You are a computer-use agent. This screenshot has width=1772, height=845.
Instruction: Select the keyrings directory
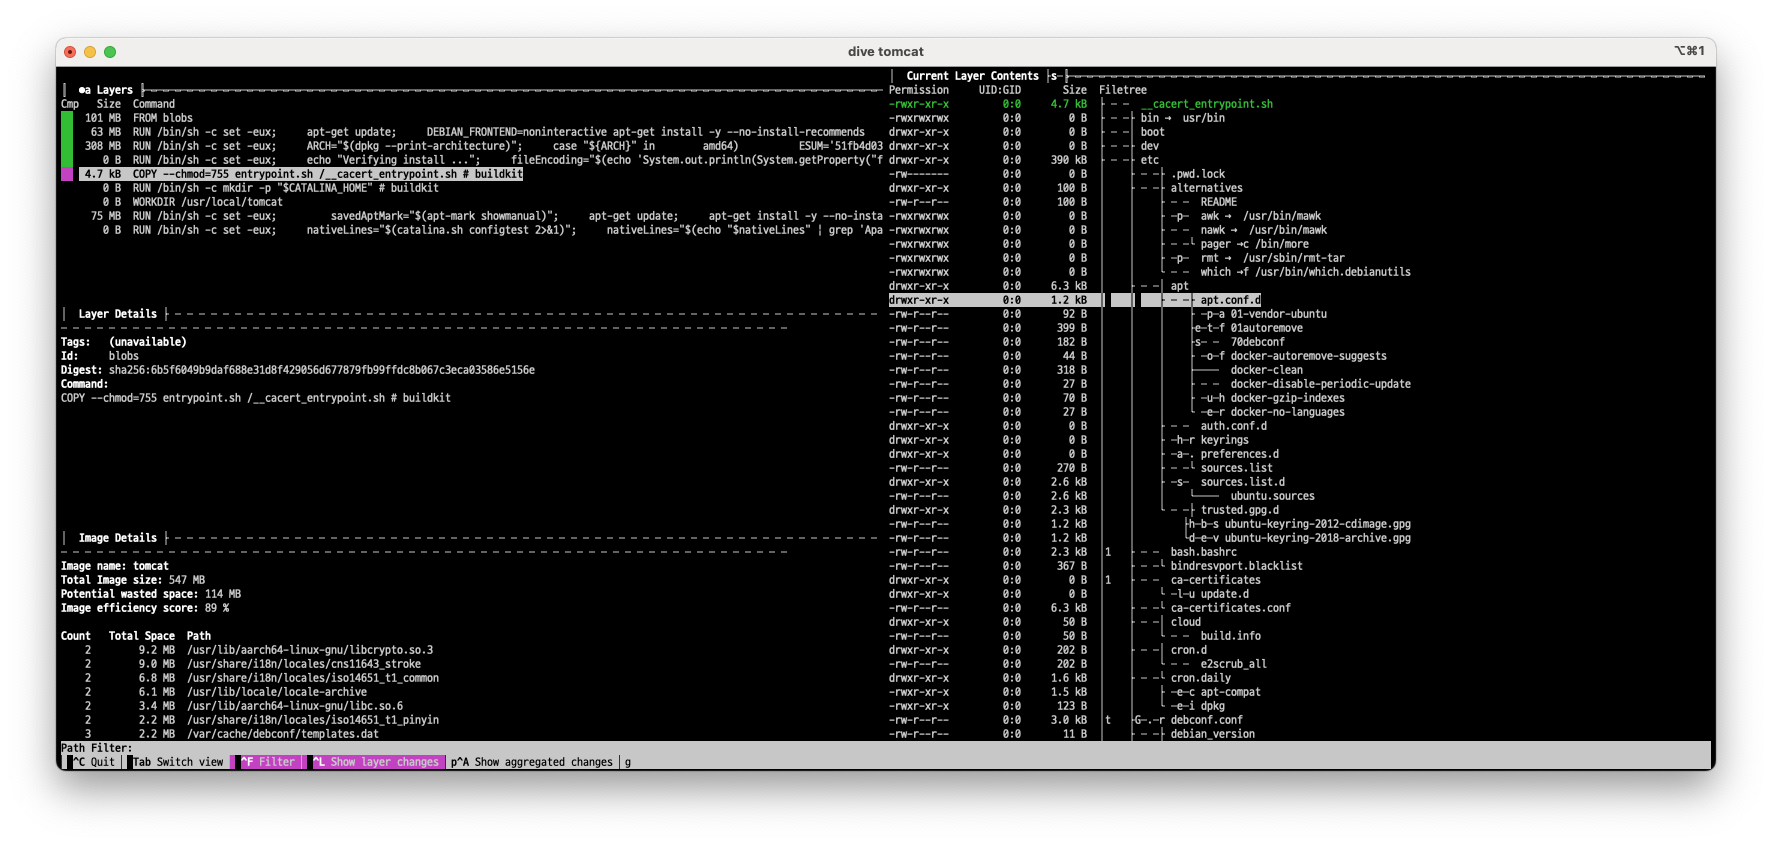pos(1225,440)
